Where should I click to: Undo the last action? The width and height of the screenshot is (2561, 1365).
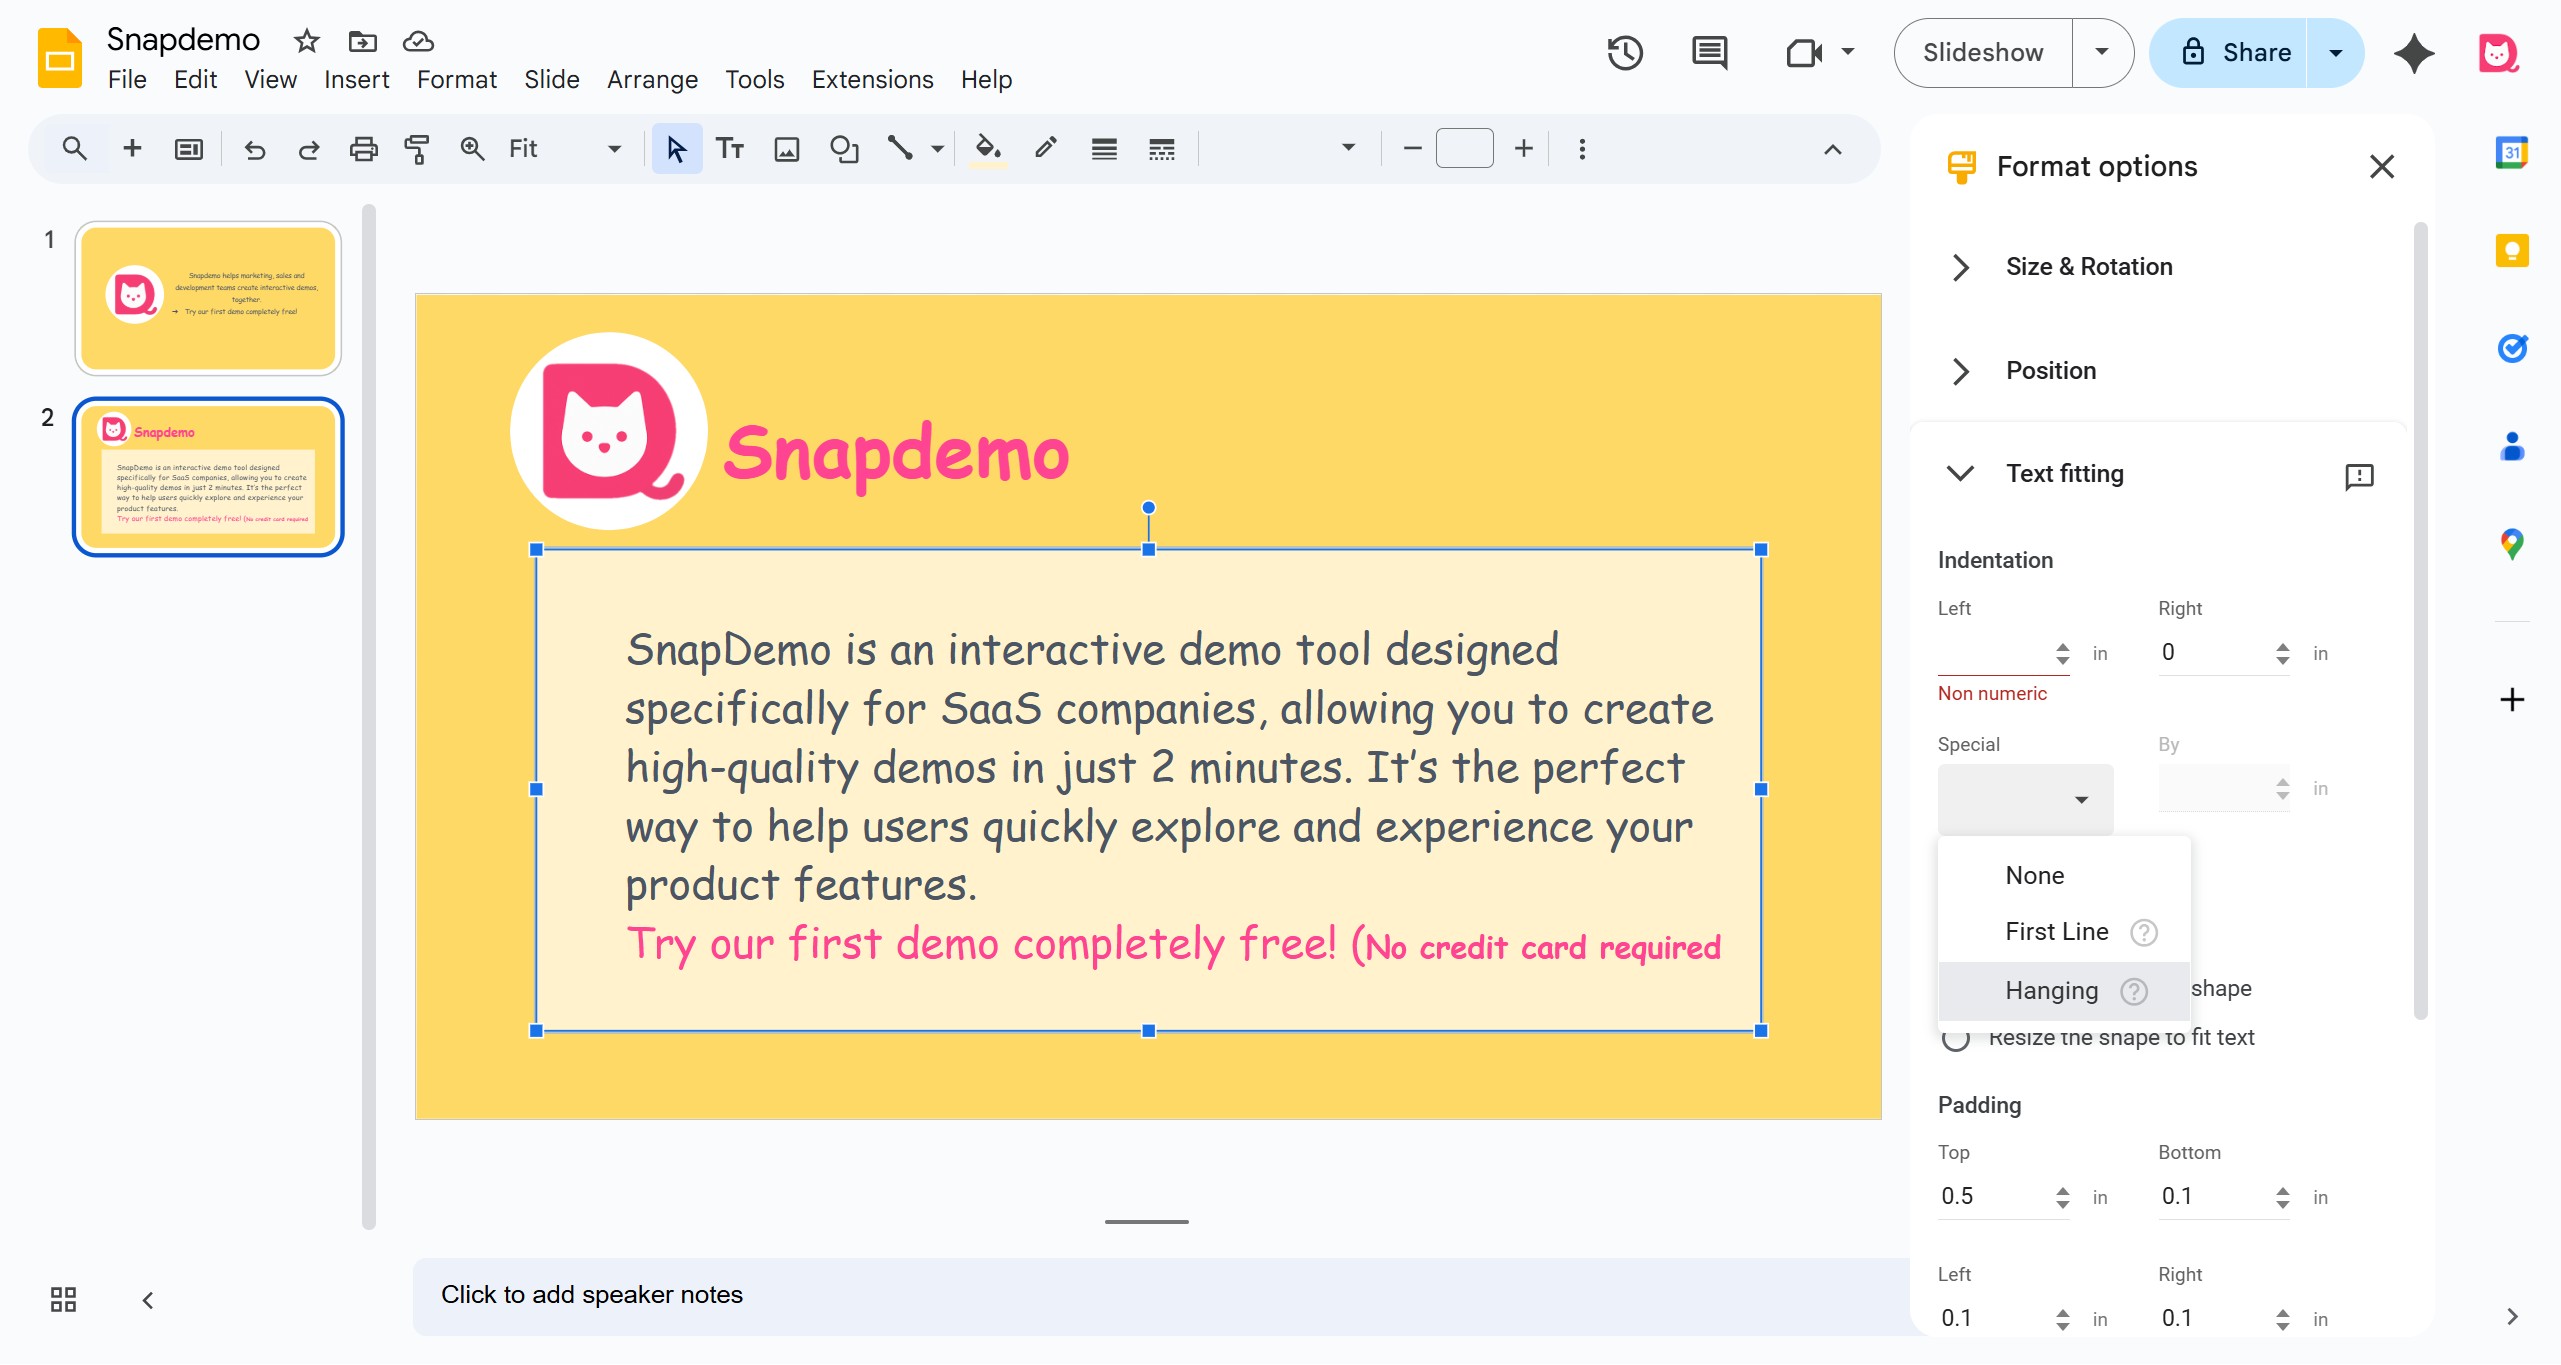coord(255,149)
